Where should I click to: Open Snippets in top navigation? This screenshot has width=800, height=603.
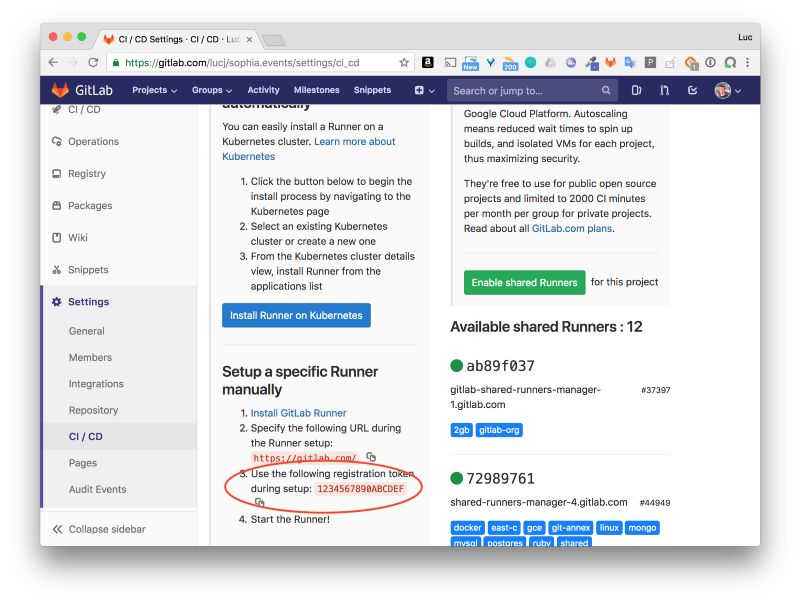(x=372, y=90)
